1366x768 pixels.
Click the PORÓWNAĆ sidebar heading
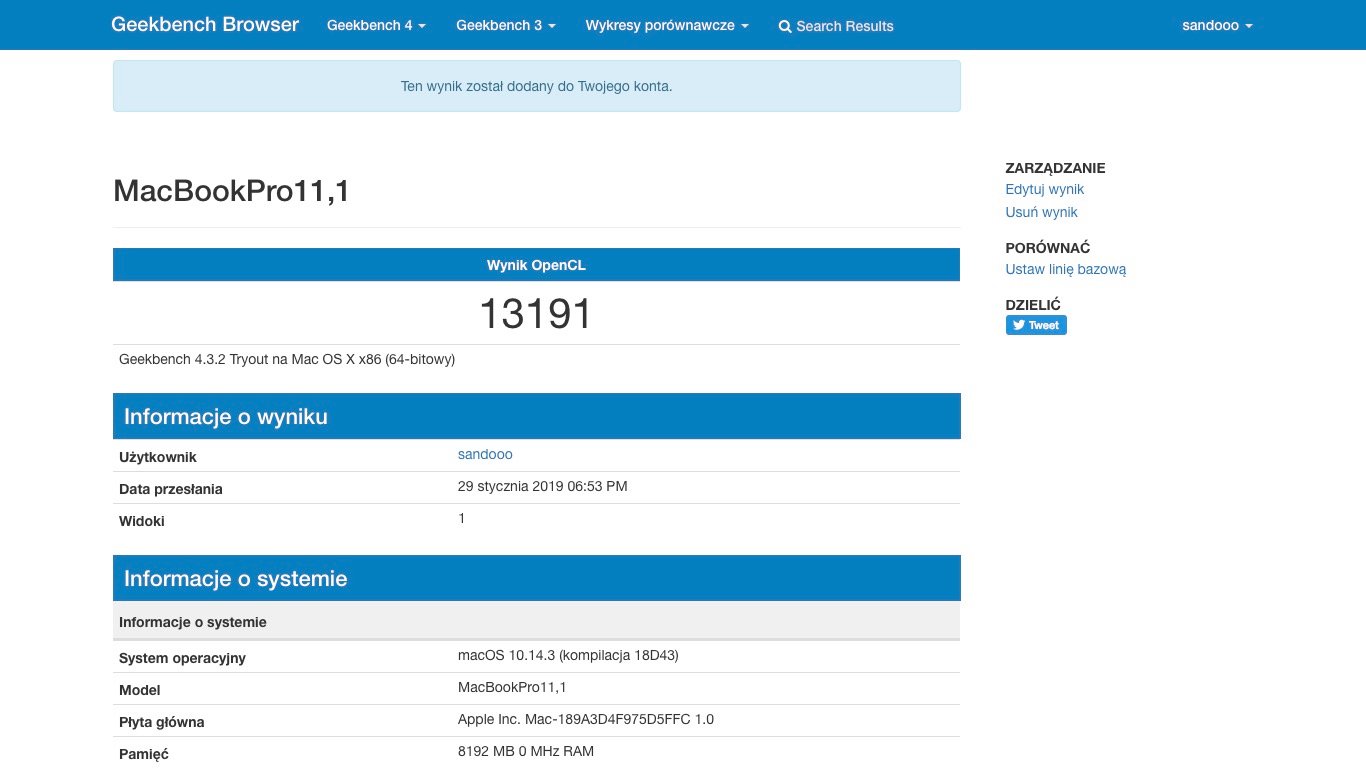click(x=1048, y=247)
